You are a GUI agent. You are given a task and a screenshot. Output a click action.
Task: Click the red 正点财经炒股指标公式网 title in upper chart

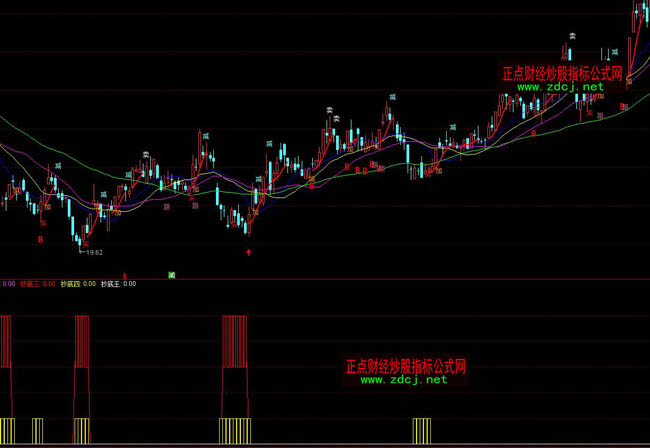(x=562, y=74)
